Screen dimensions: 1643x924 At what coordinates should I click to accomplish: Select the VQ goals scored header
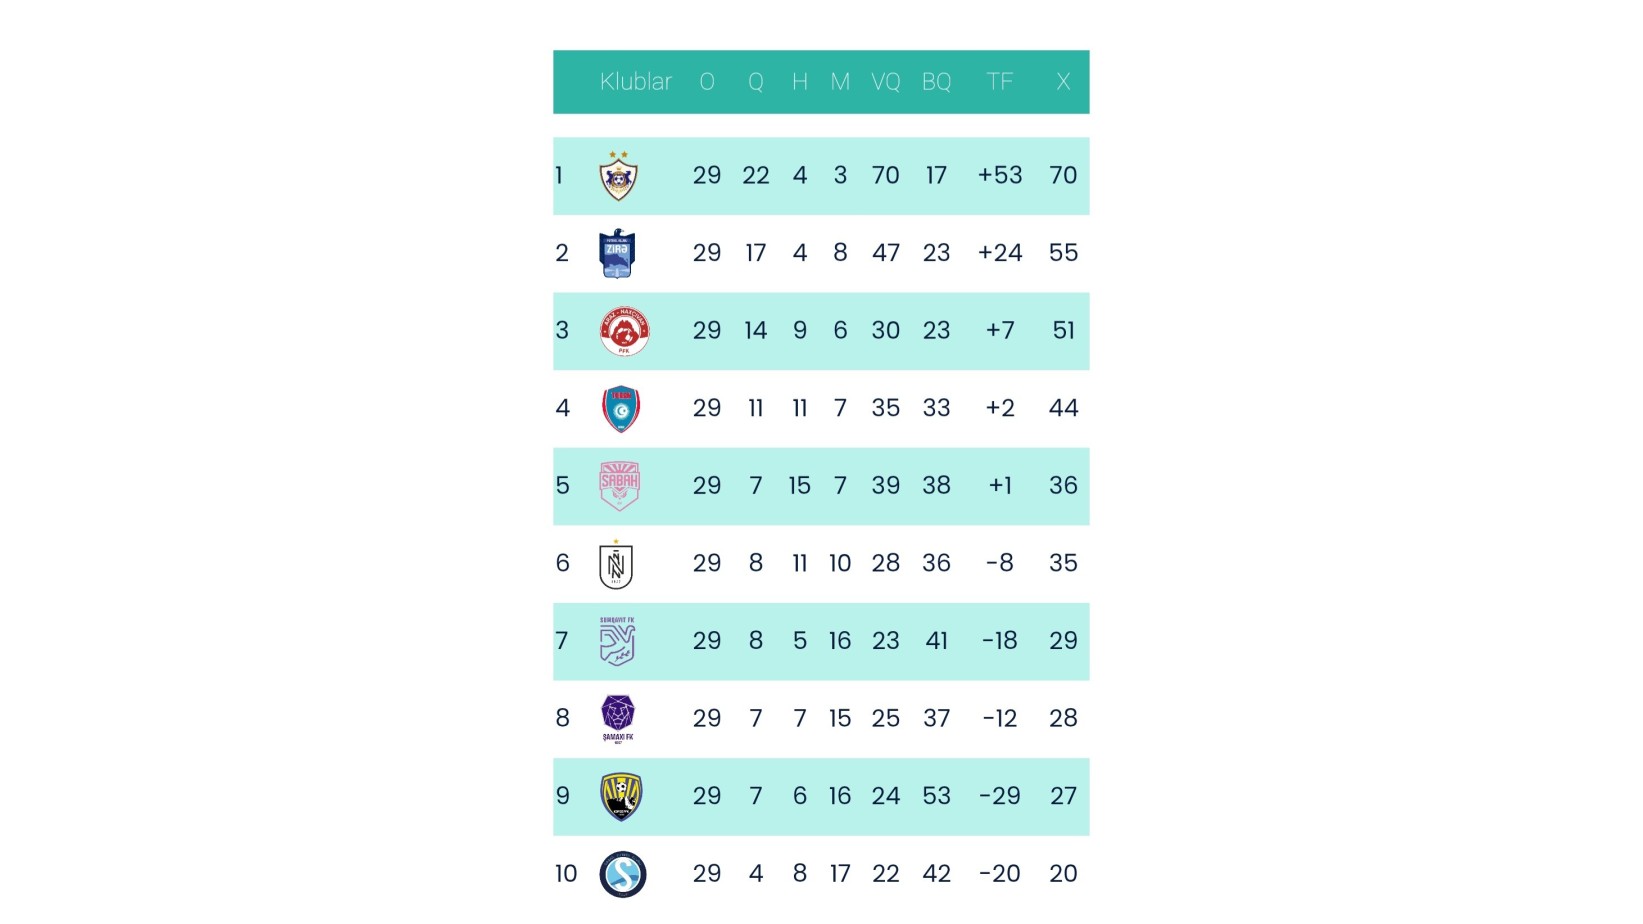pyautogui.click(x=886, y=82)
